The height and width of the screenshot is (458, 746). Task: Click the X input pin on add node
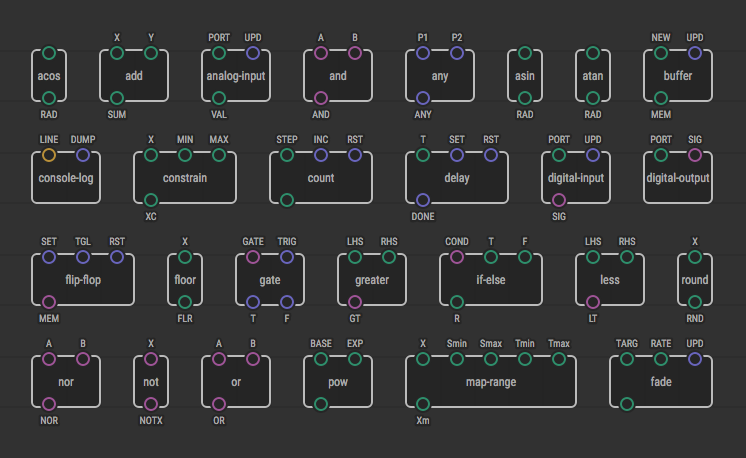tap(117, 52)
